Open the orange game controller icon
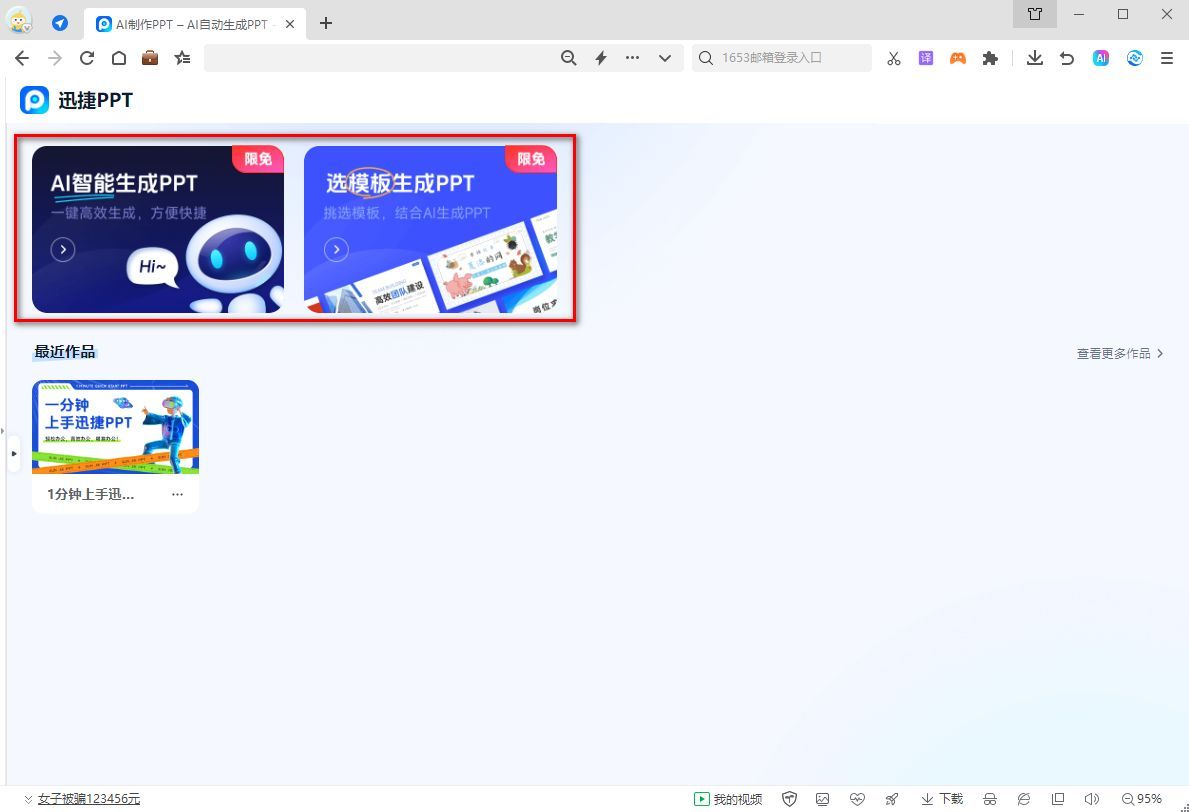The width and height of the screenshot is (1189, 812). (958, 58)
